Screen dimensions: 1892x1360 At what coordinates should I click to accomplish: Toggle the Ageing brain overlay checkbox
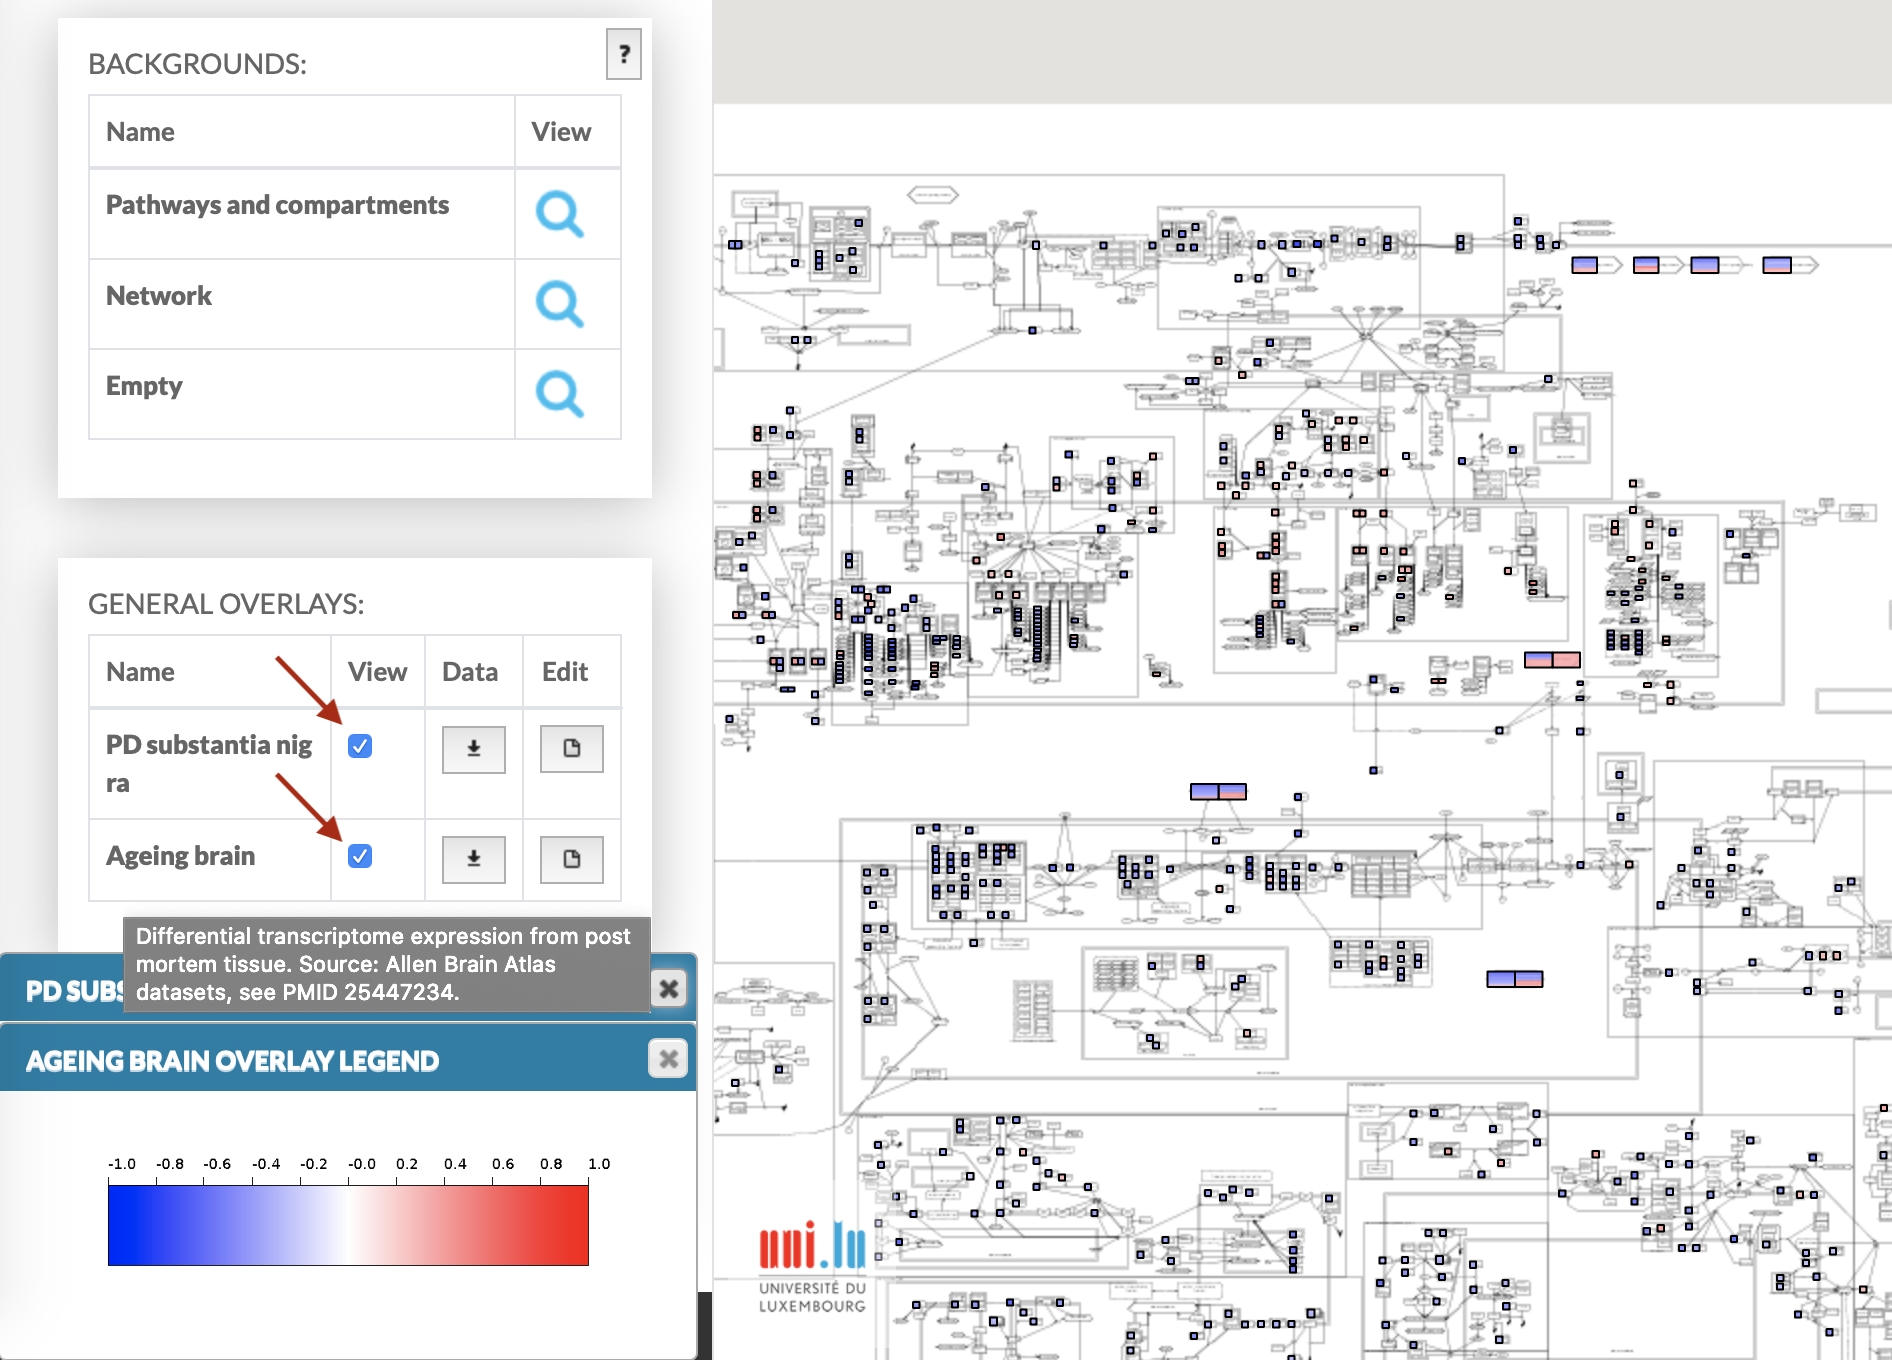(x=360, y=856)
